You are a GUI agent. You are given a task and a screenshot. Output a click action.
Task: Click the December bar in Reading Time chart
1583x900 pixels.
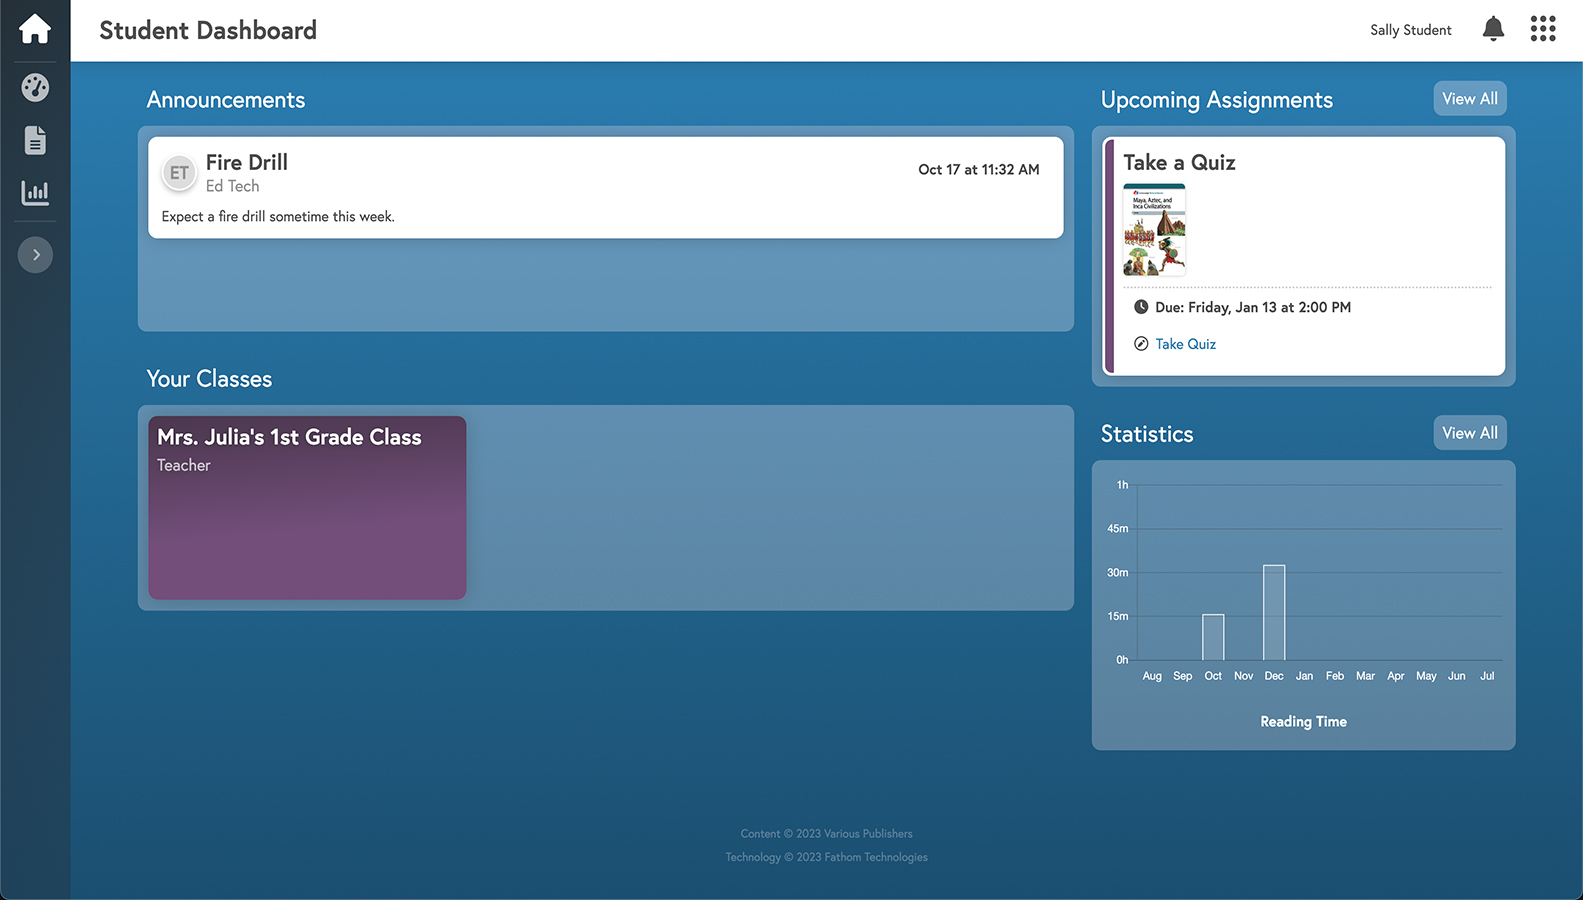click(x=1274, y=612)
